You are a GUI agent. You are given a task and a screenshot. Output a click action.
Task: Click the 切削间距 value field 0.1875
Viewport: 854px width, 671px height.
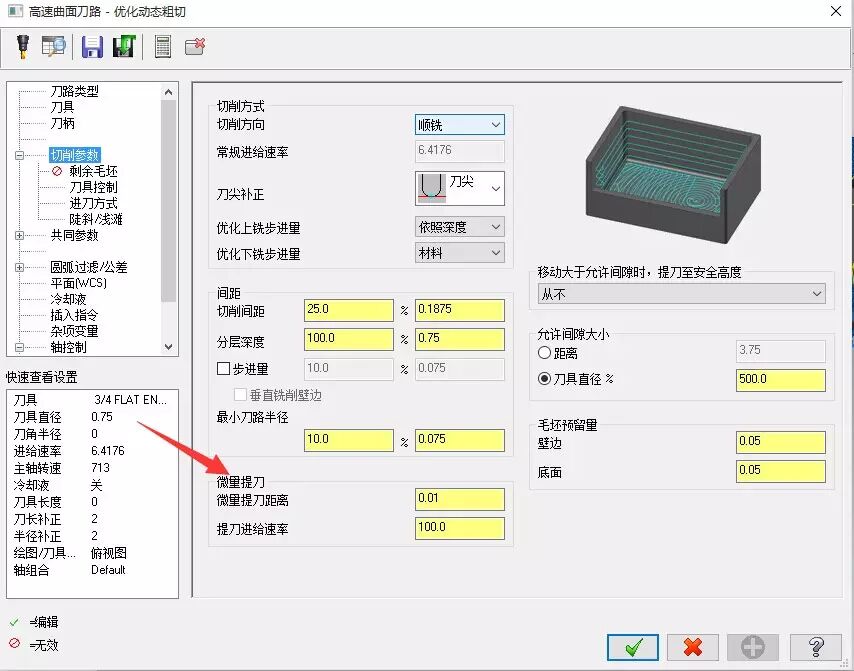click(x=460, y=310)
